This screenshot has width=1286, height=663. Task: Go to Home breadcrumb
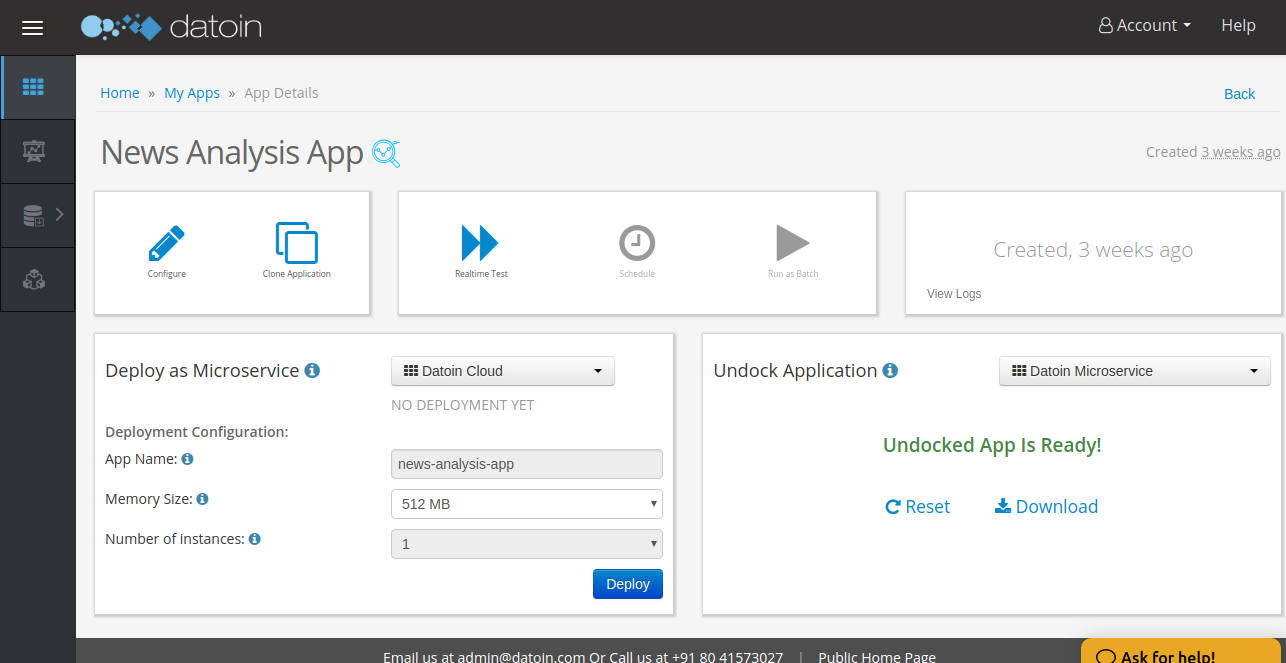point(120,93)
